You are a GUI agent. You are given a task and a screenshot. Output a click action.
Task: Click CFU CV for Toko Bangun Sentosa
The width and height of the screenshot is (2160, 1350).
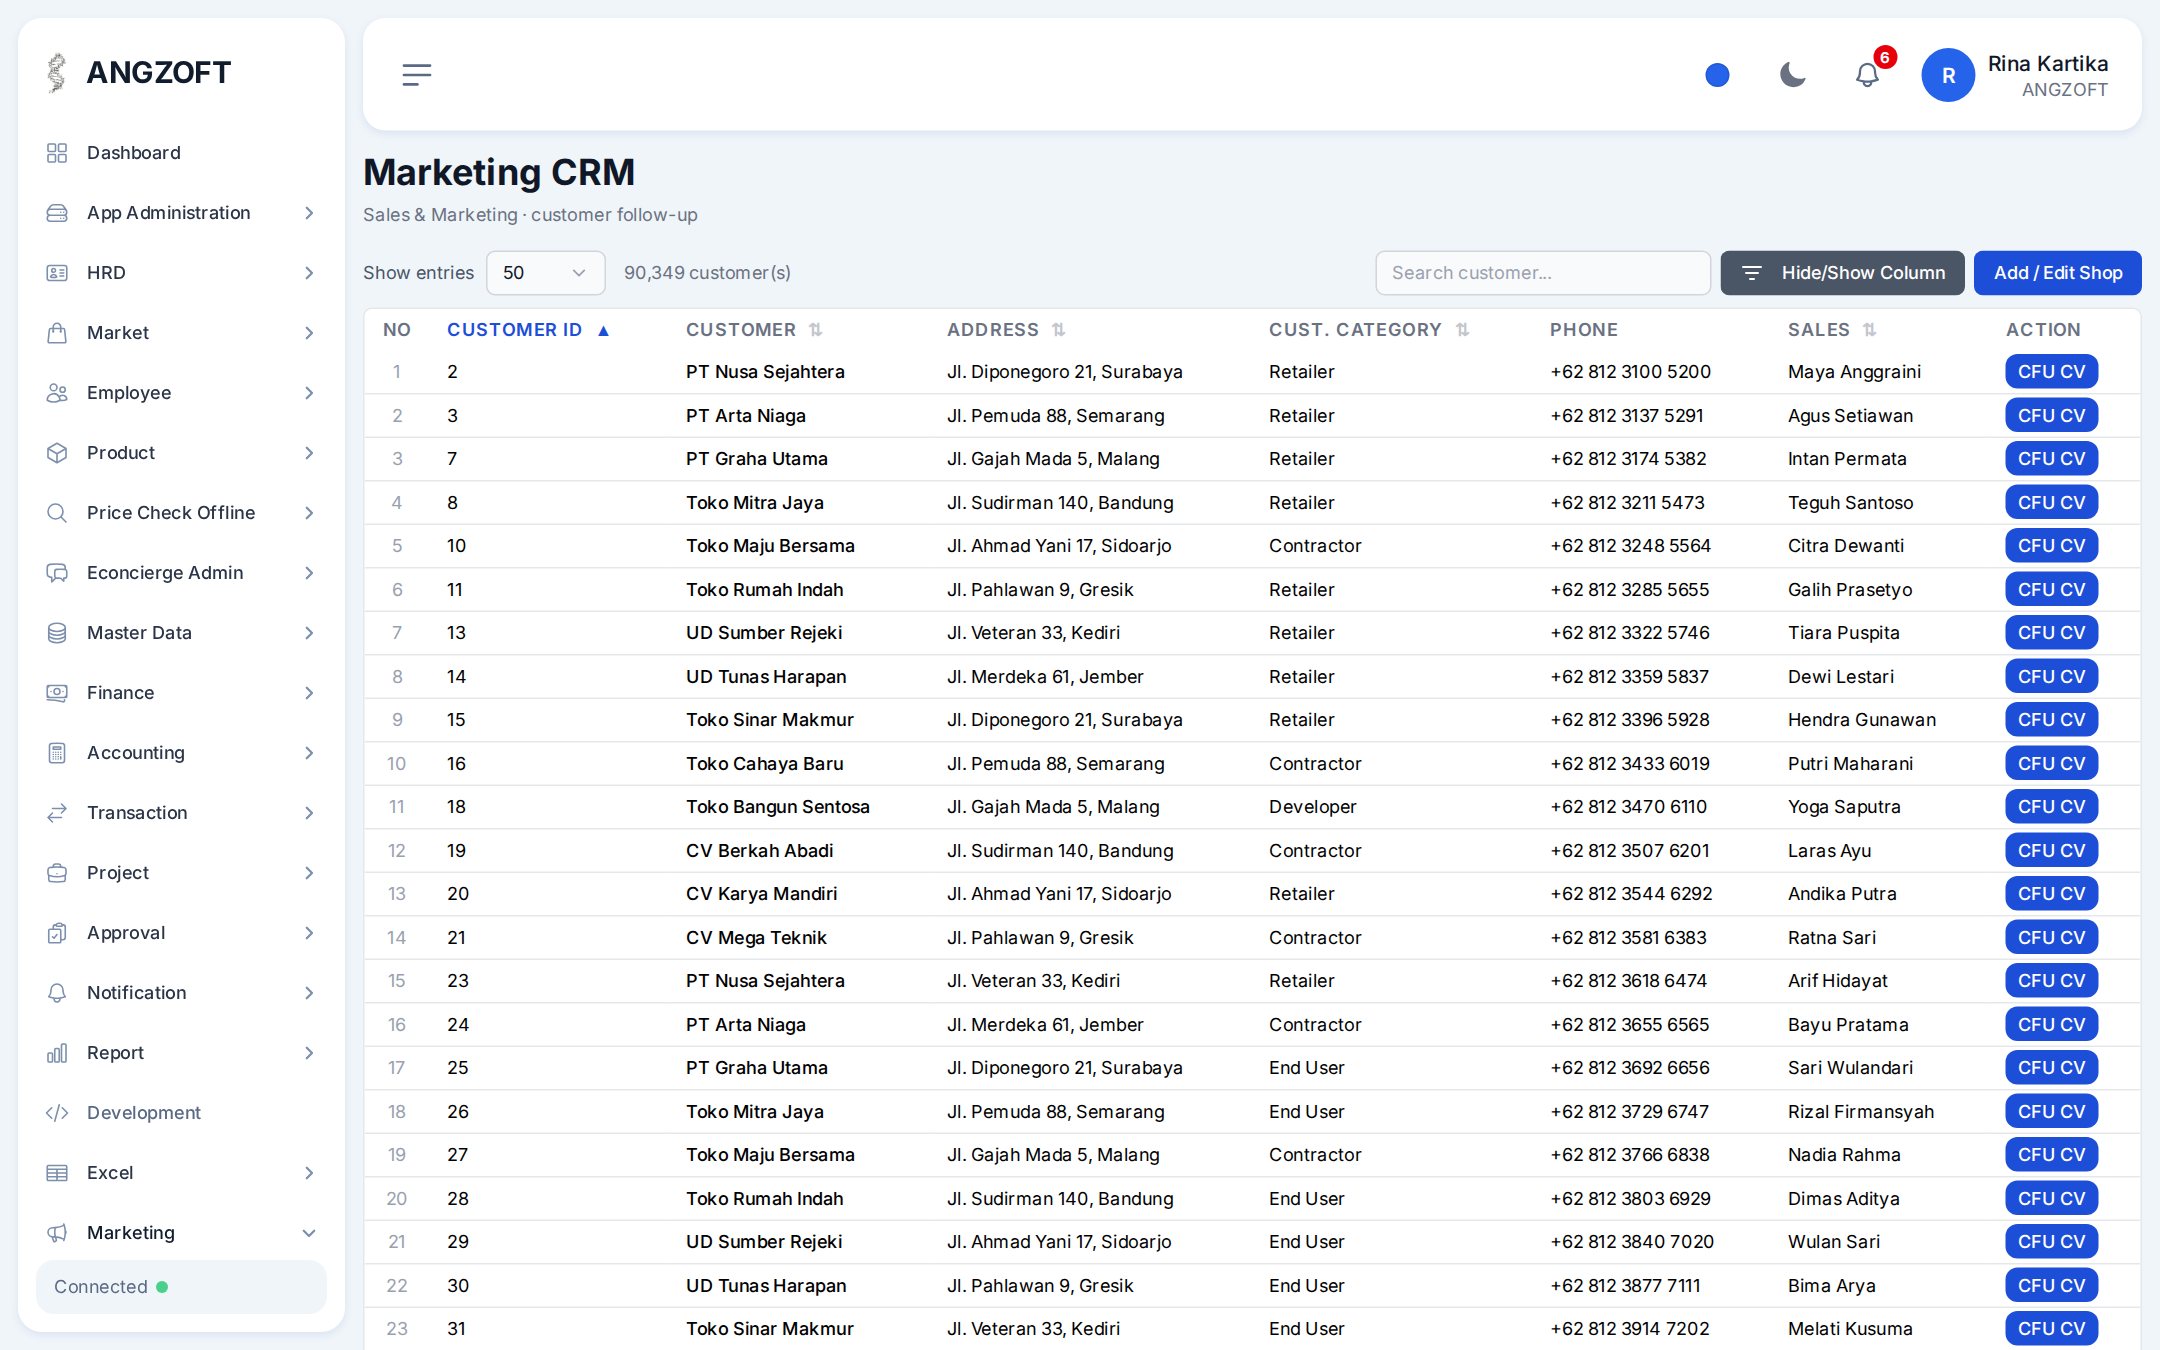[x=2051, y=807]
